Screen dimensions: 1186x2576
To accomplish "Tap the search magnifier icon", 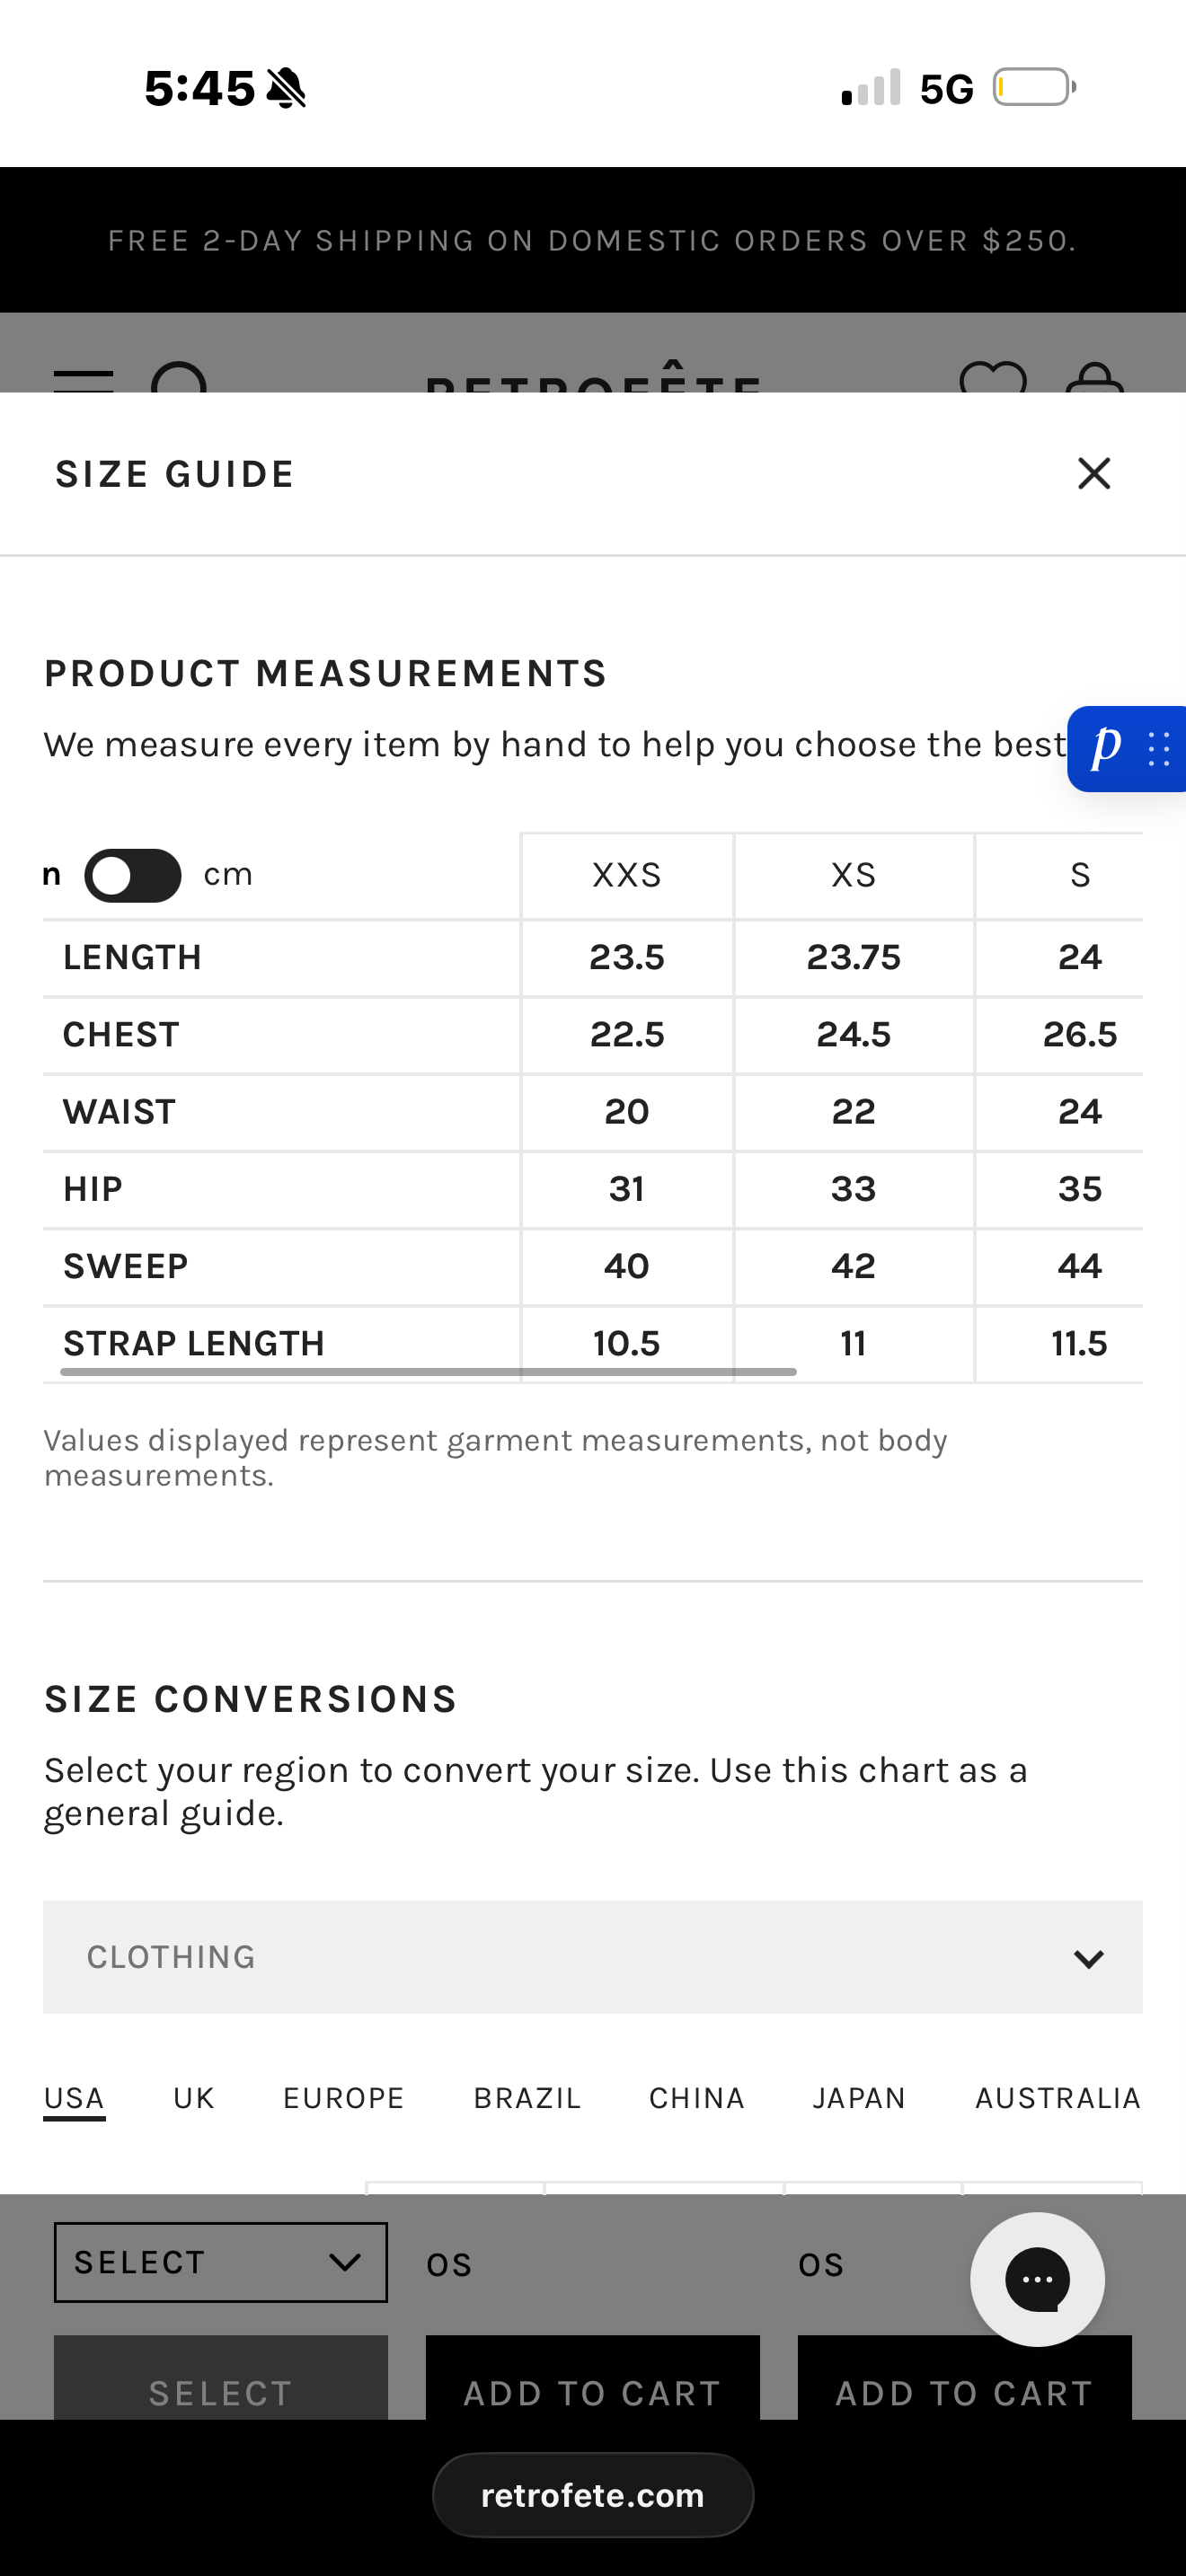I will click(180, 377).
